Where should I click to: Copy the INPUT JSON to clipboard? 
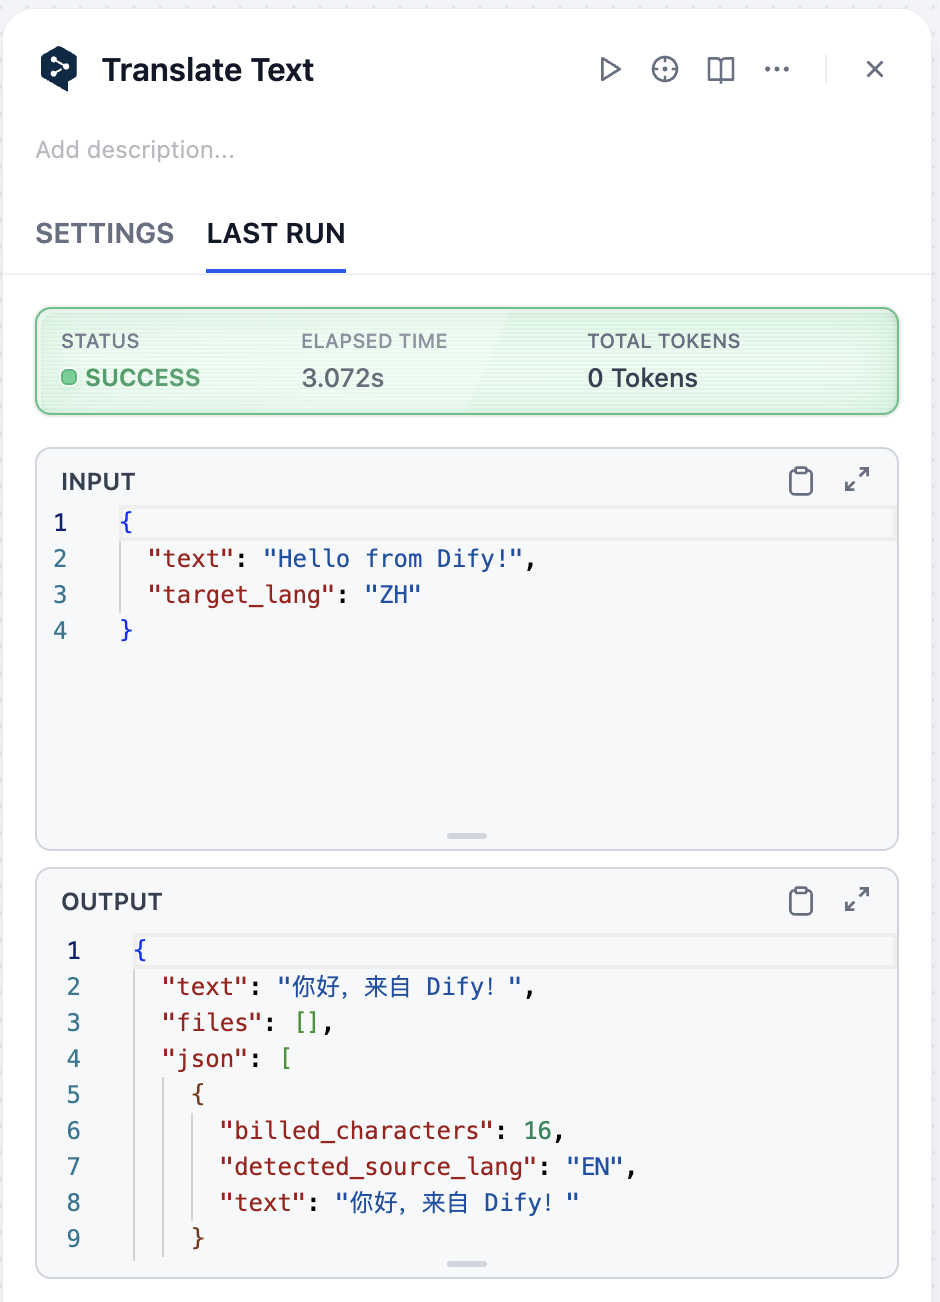801,481
